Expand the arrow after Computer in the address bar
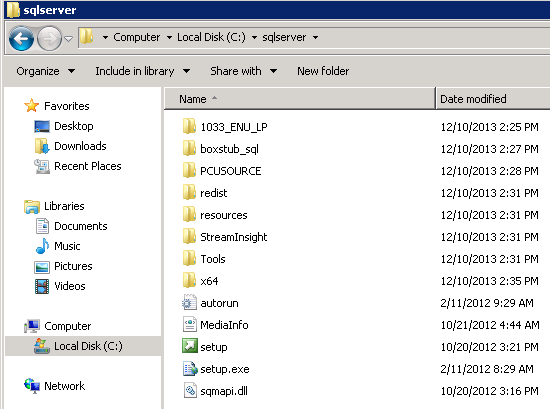This screenshot has width=550, height=409. click(x=169, y=37)
